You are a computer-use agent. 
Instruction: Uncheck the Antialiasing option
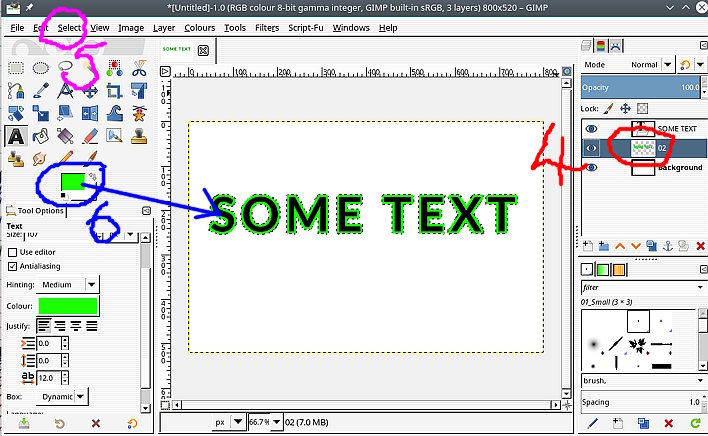coord(13,266)
